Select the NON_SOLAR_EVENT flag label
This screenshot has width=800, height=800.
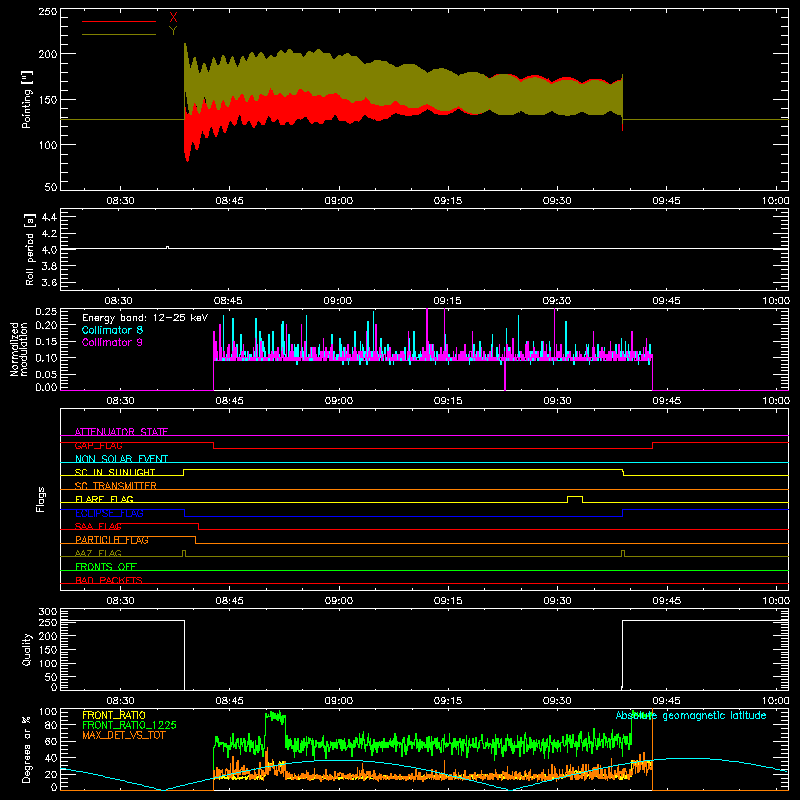(x=121, y=459)
